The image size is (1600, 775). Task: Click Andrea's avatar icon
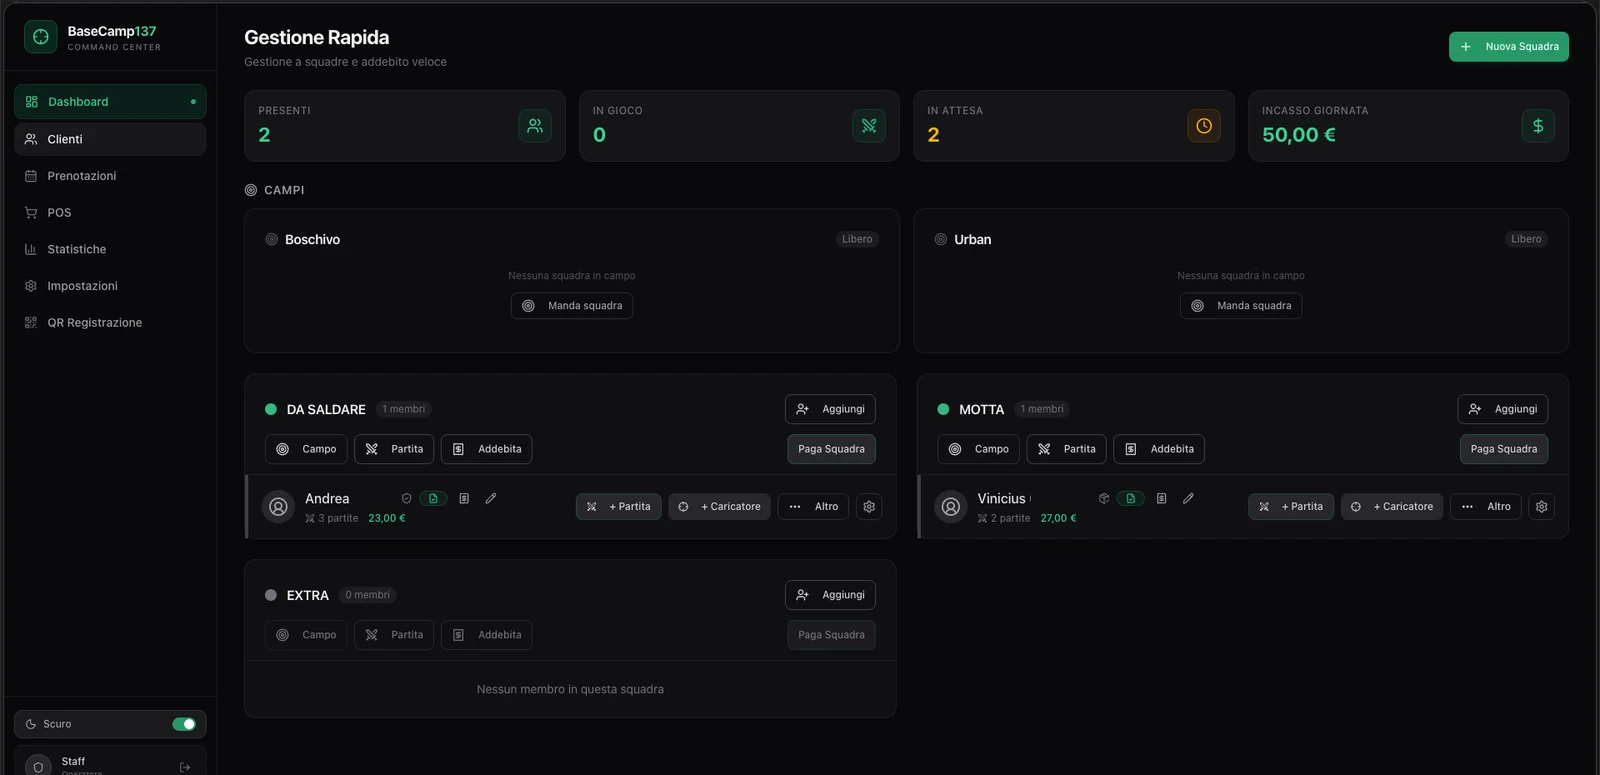pos(278,507)
